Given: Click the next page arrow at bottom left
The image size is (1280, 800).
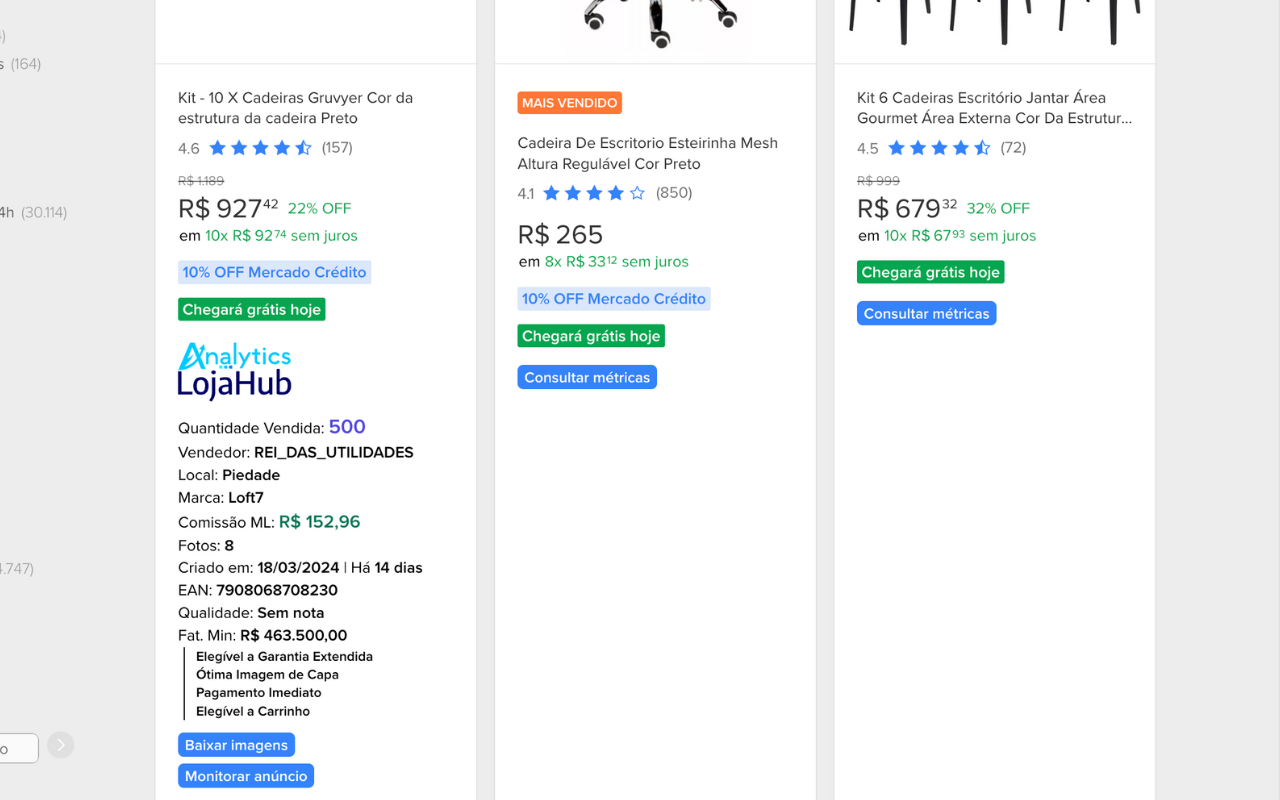Looking at the screenshot, I should [x=60, y=745].
